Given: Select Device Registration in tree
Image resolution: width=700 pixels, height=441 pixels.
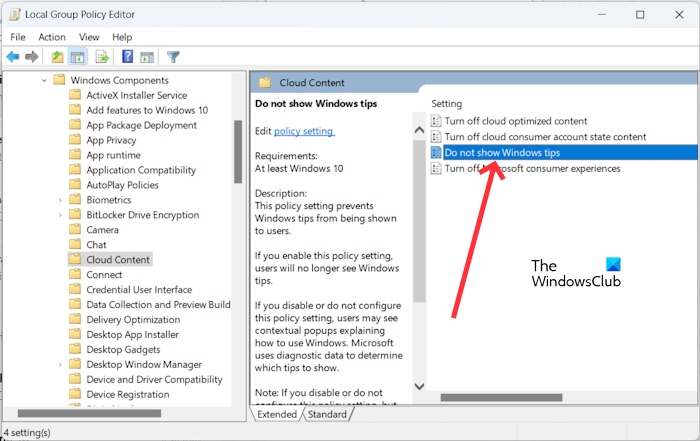Looking at the screenshot, I should point(128,395).
